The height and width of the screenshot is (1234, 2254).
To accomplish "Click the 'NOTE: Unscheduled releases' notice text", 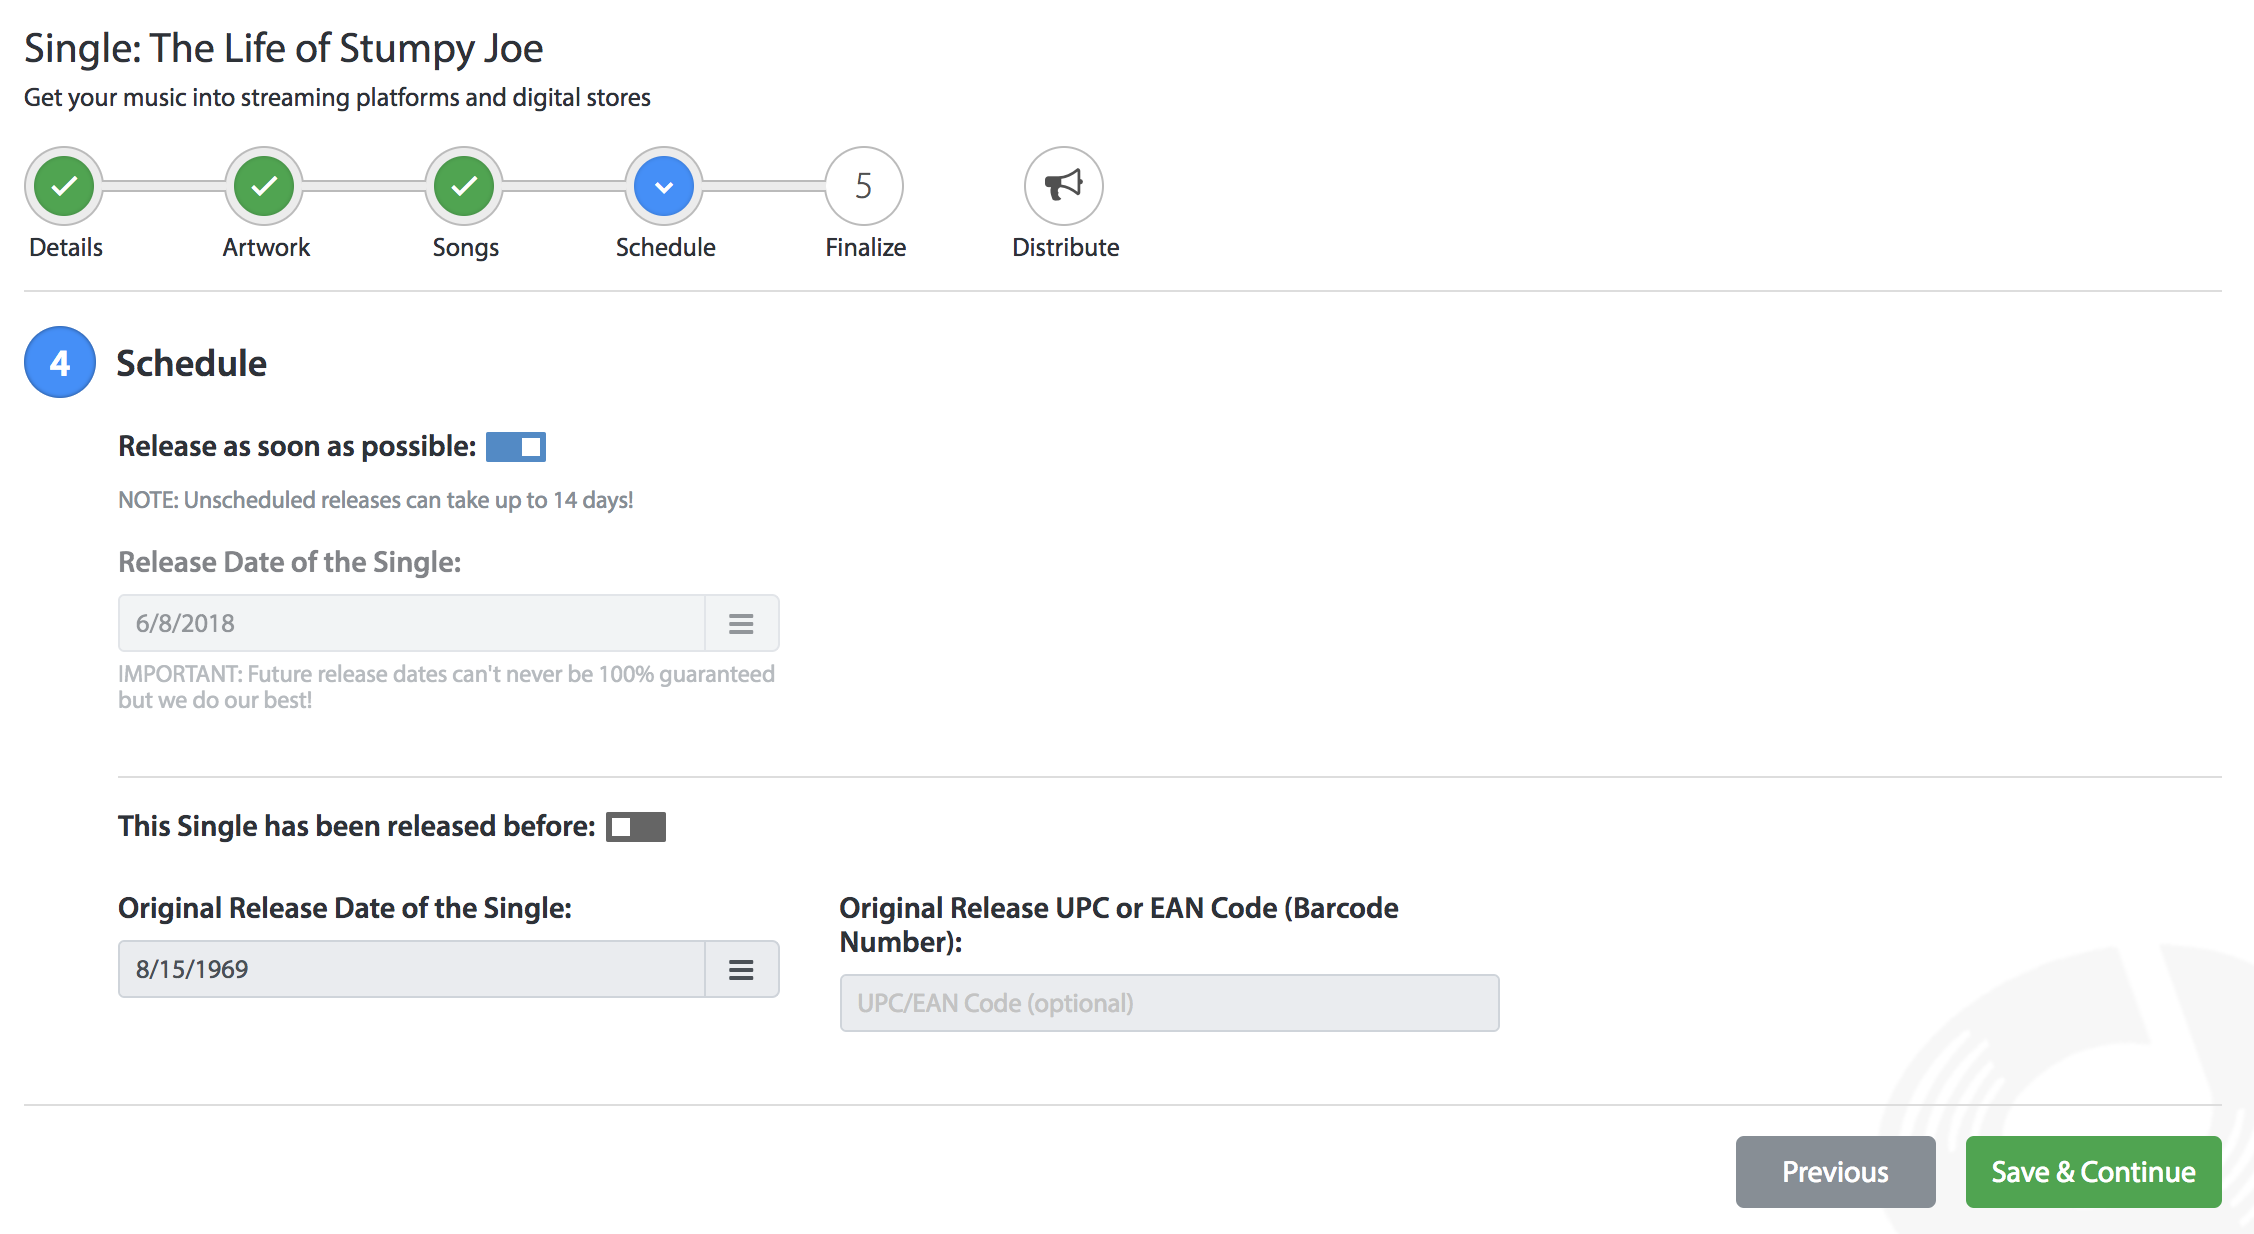I will (376, 500).
